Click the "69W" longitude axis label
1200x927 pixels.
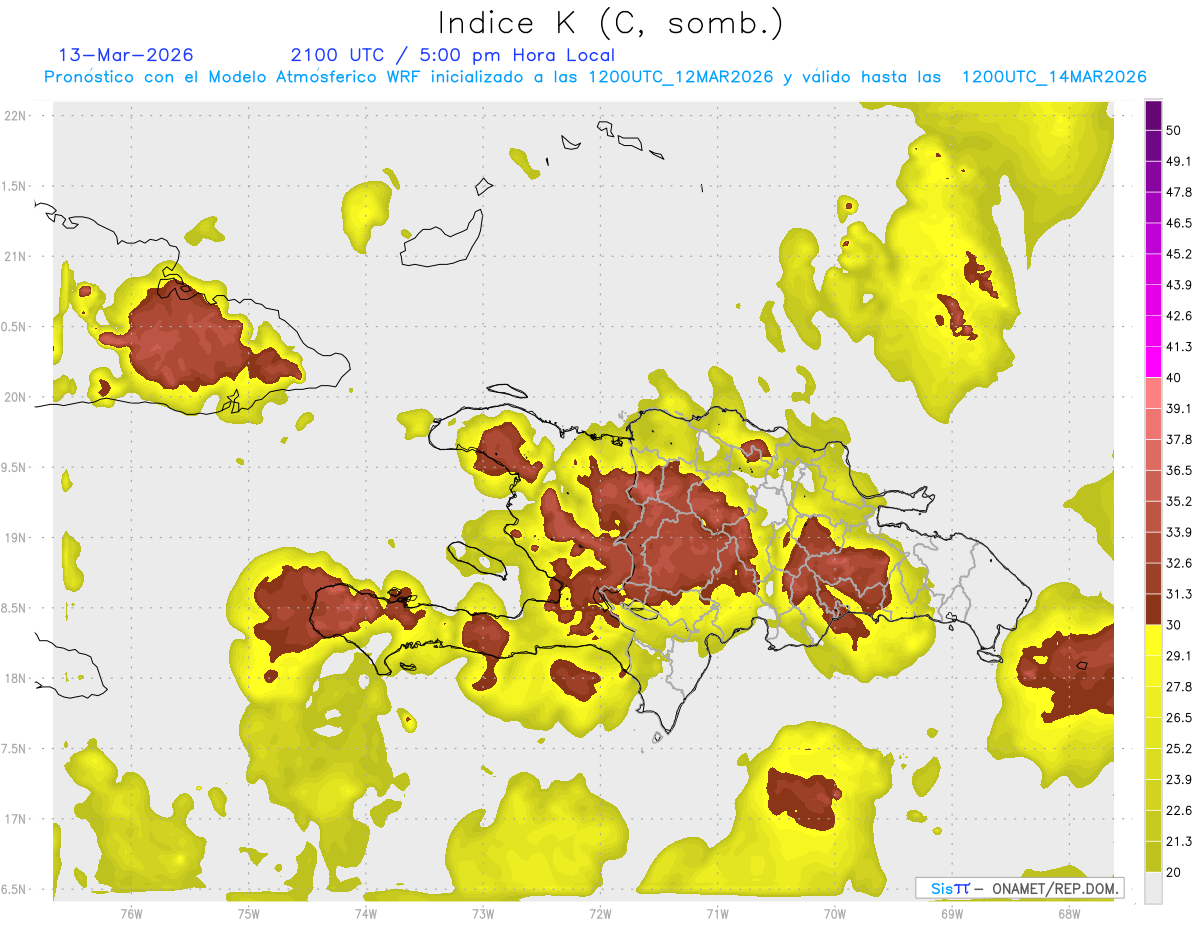tap(952, 914)
